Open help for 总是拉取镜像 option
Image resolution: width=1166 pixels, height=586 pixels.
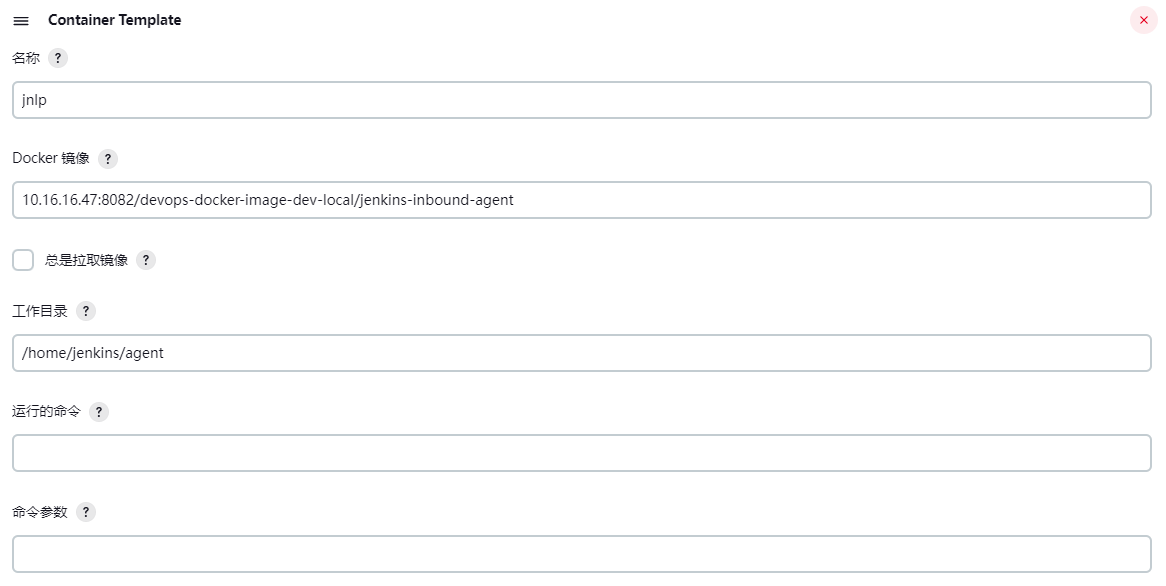tap(146, 260)
